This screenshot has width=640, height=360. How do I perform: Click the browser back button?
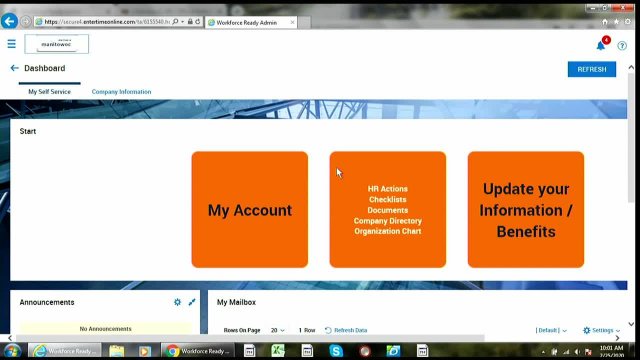coord(9,21)
